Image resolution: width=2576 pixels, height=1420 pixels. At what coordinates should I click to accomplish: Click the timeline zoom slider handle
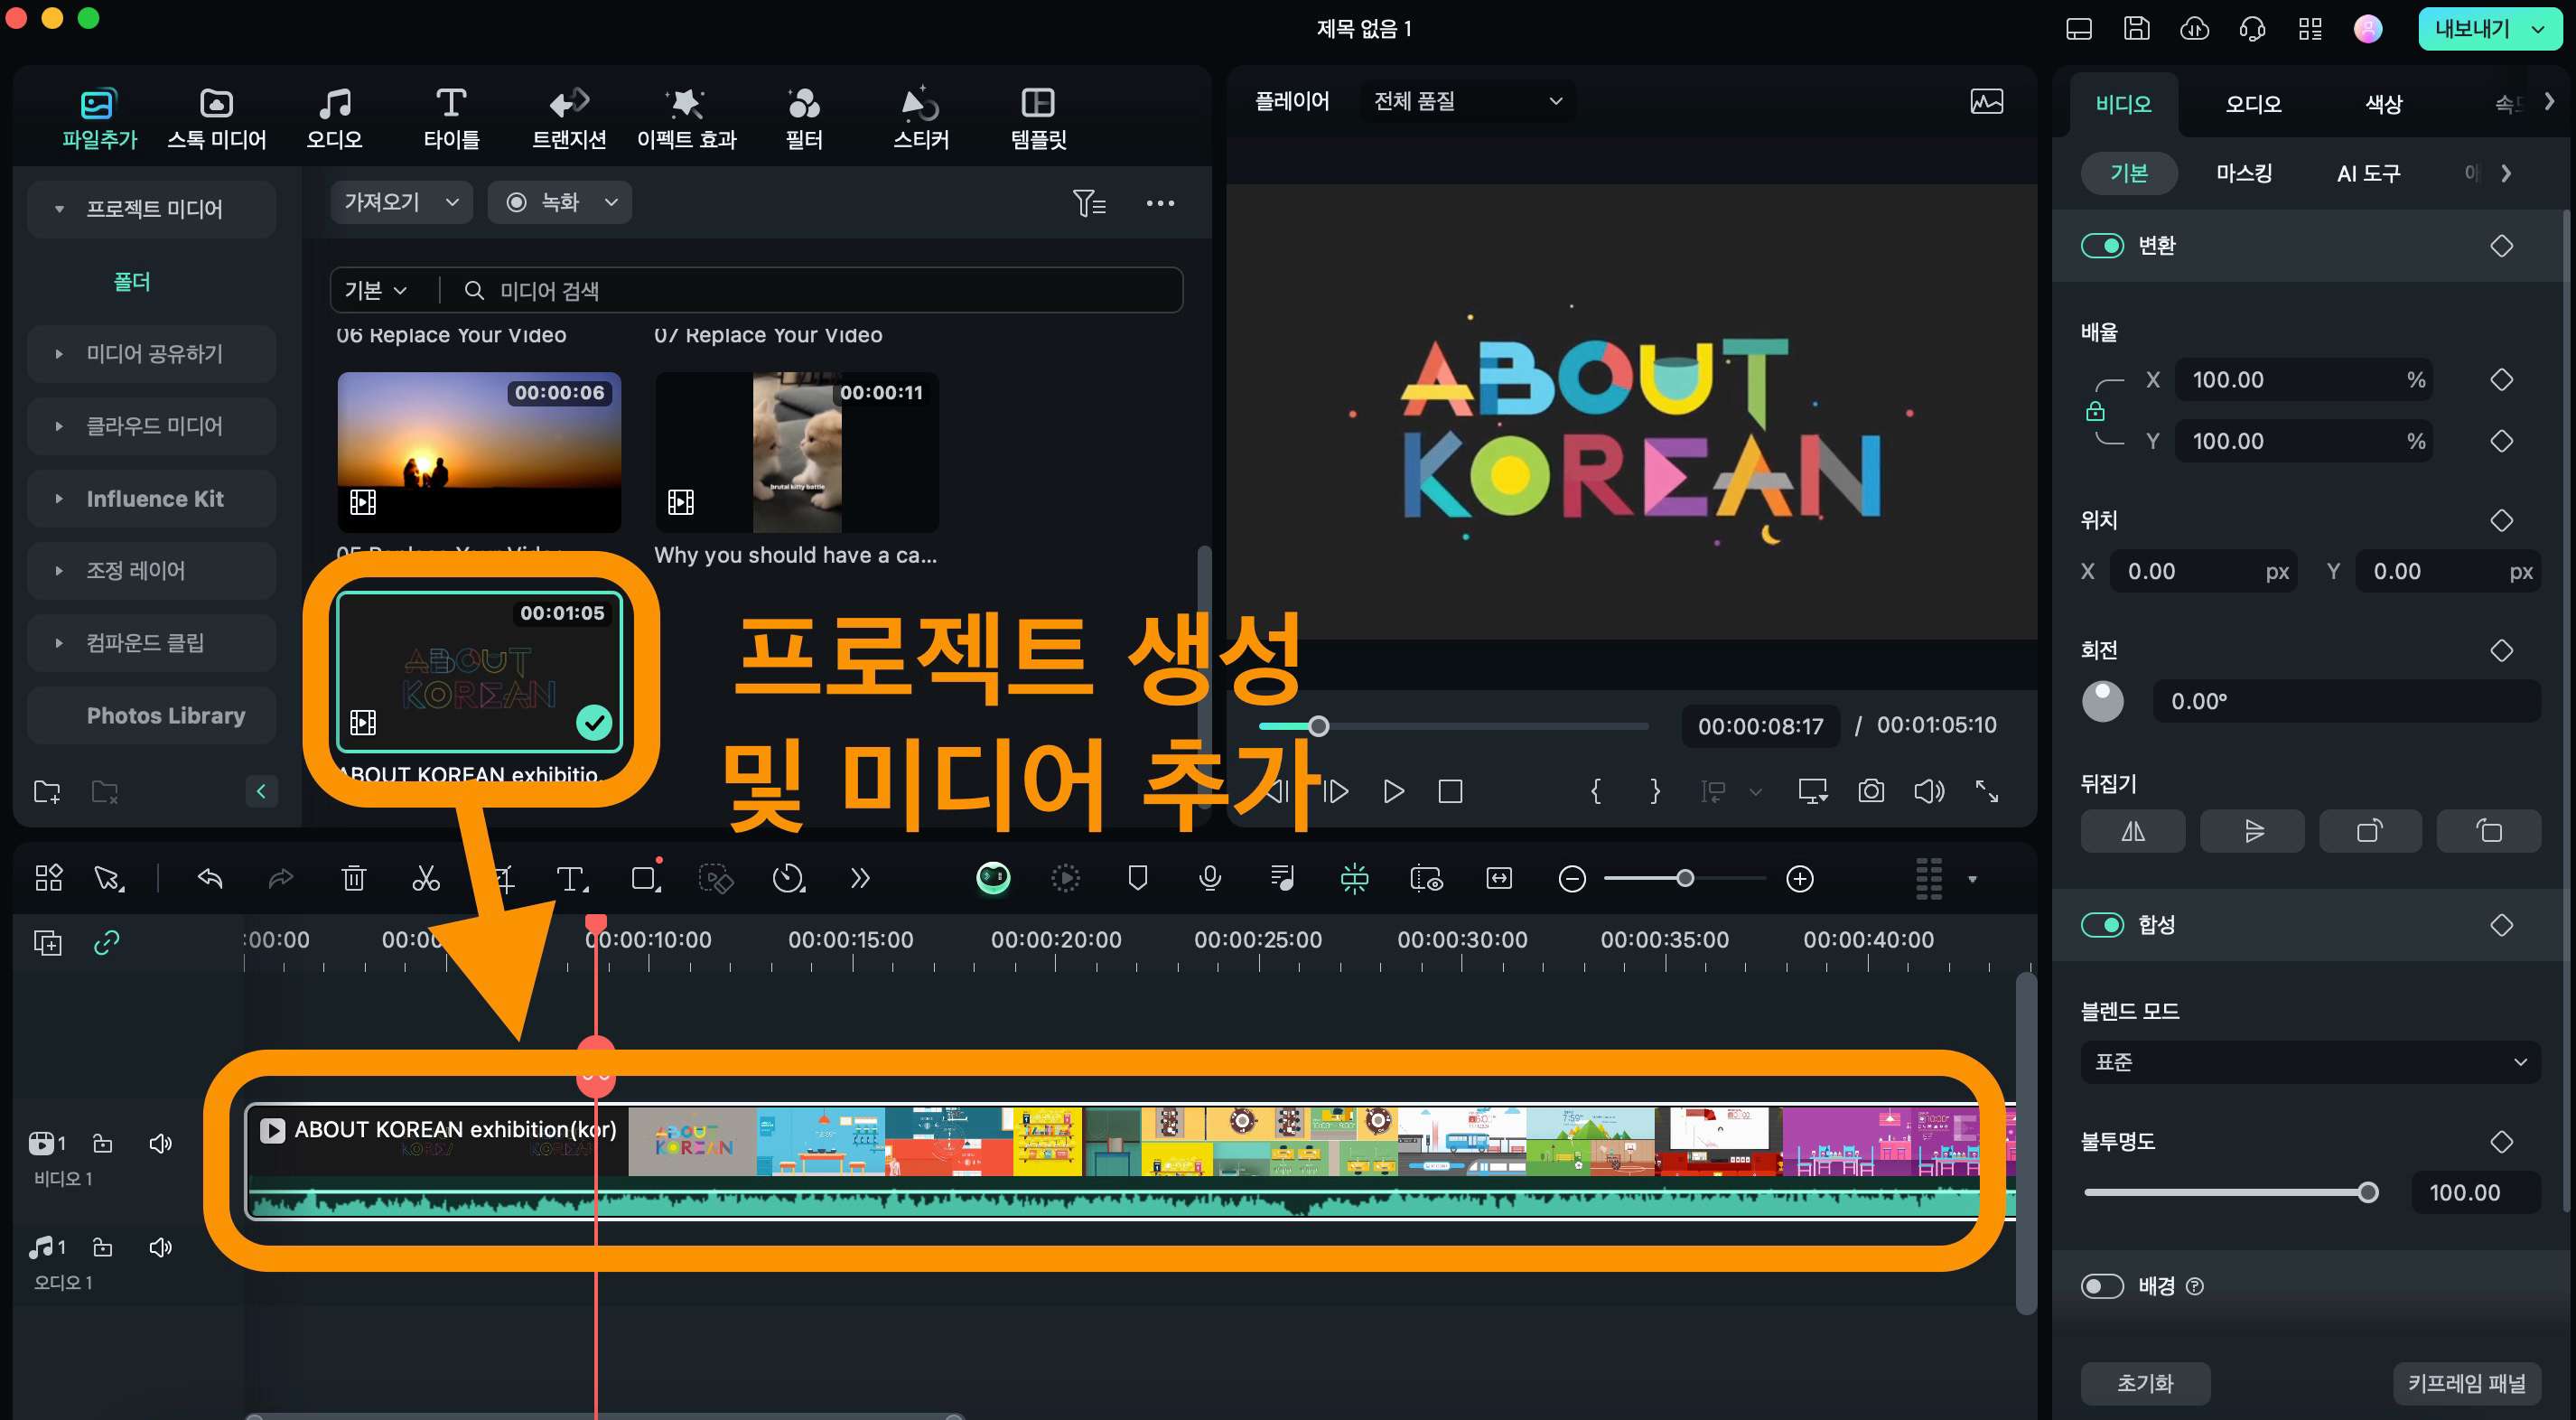[x=1685, y=878]
